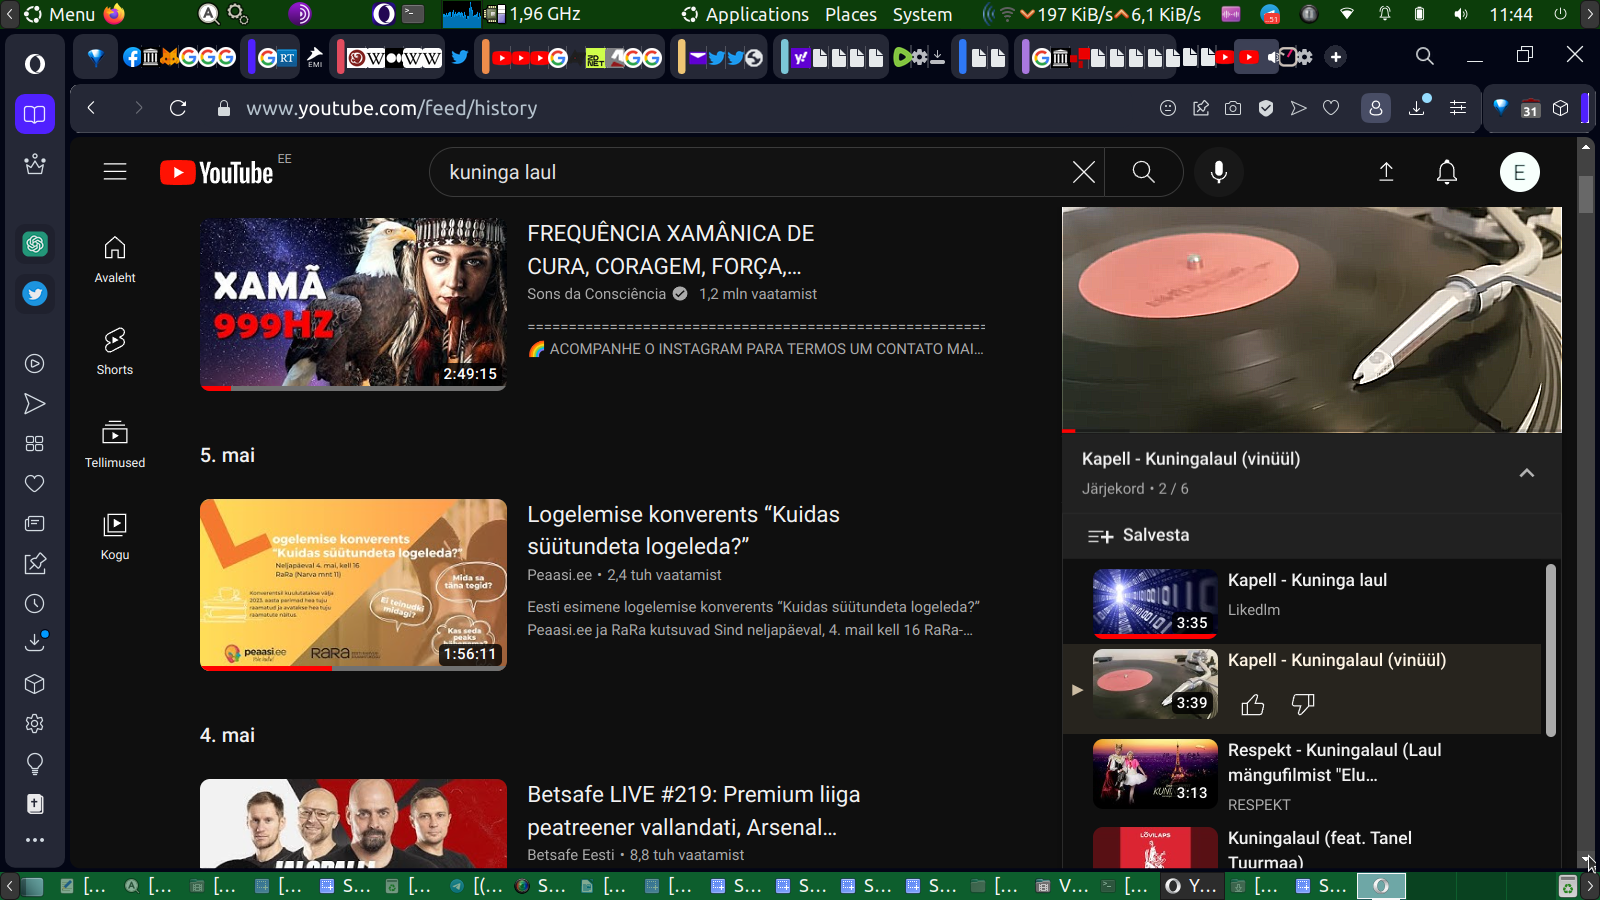The width and height of the screenshot is (1600, 900).
Task: Open Extensions cube in Opera sidebar
Action: coord(35,683)
